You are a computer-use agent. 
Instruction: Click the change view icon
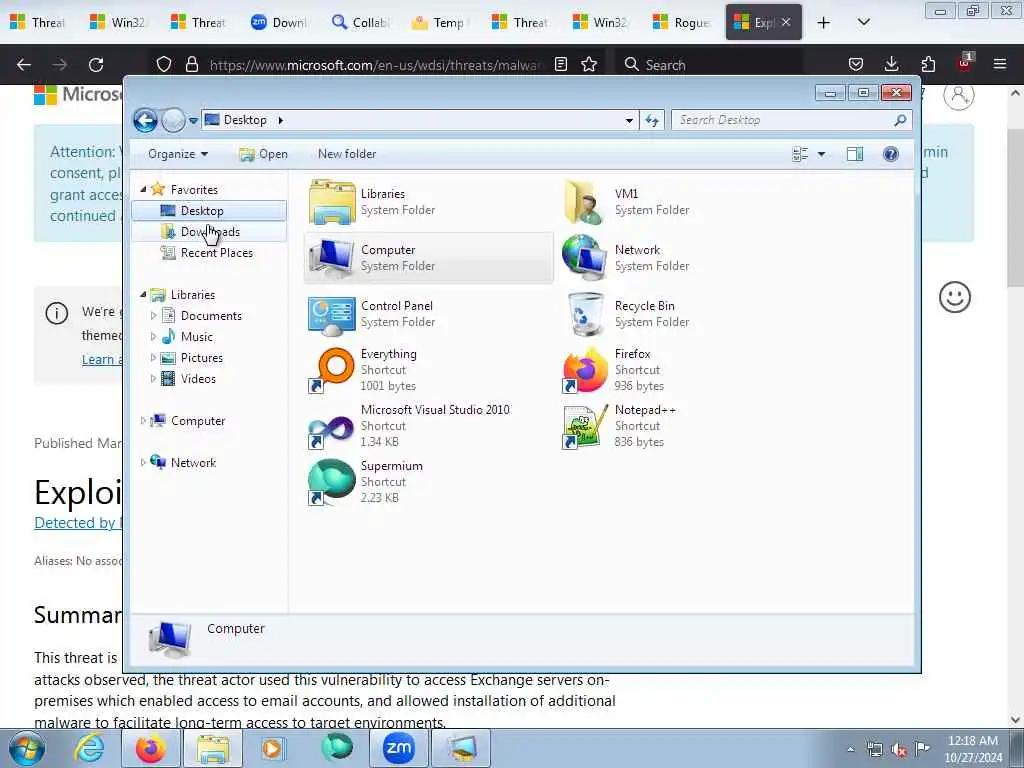pos(800,154)
